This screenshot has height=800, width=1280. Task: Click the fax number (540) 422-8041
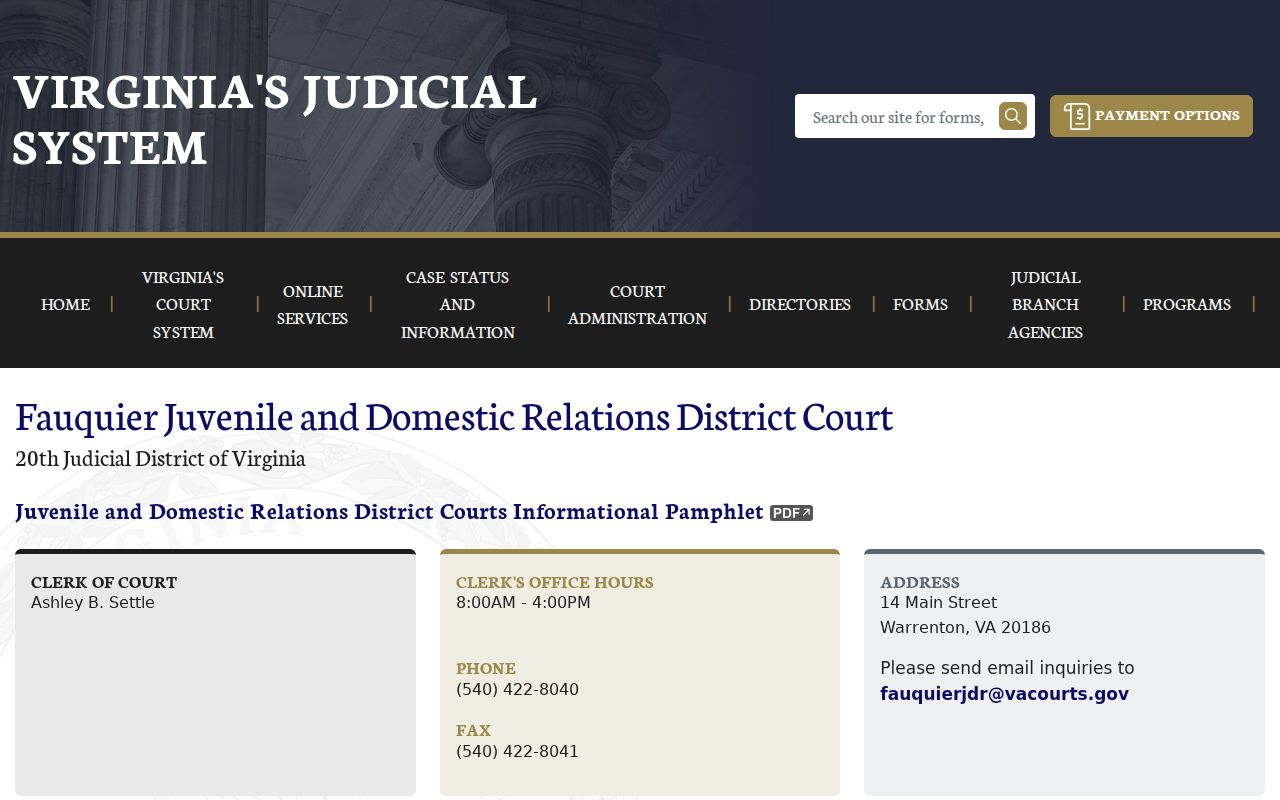[517, 752]
